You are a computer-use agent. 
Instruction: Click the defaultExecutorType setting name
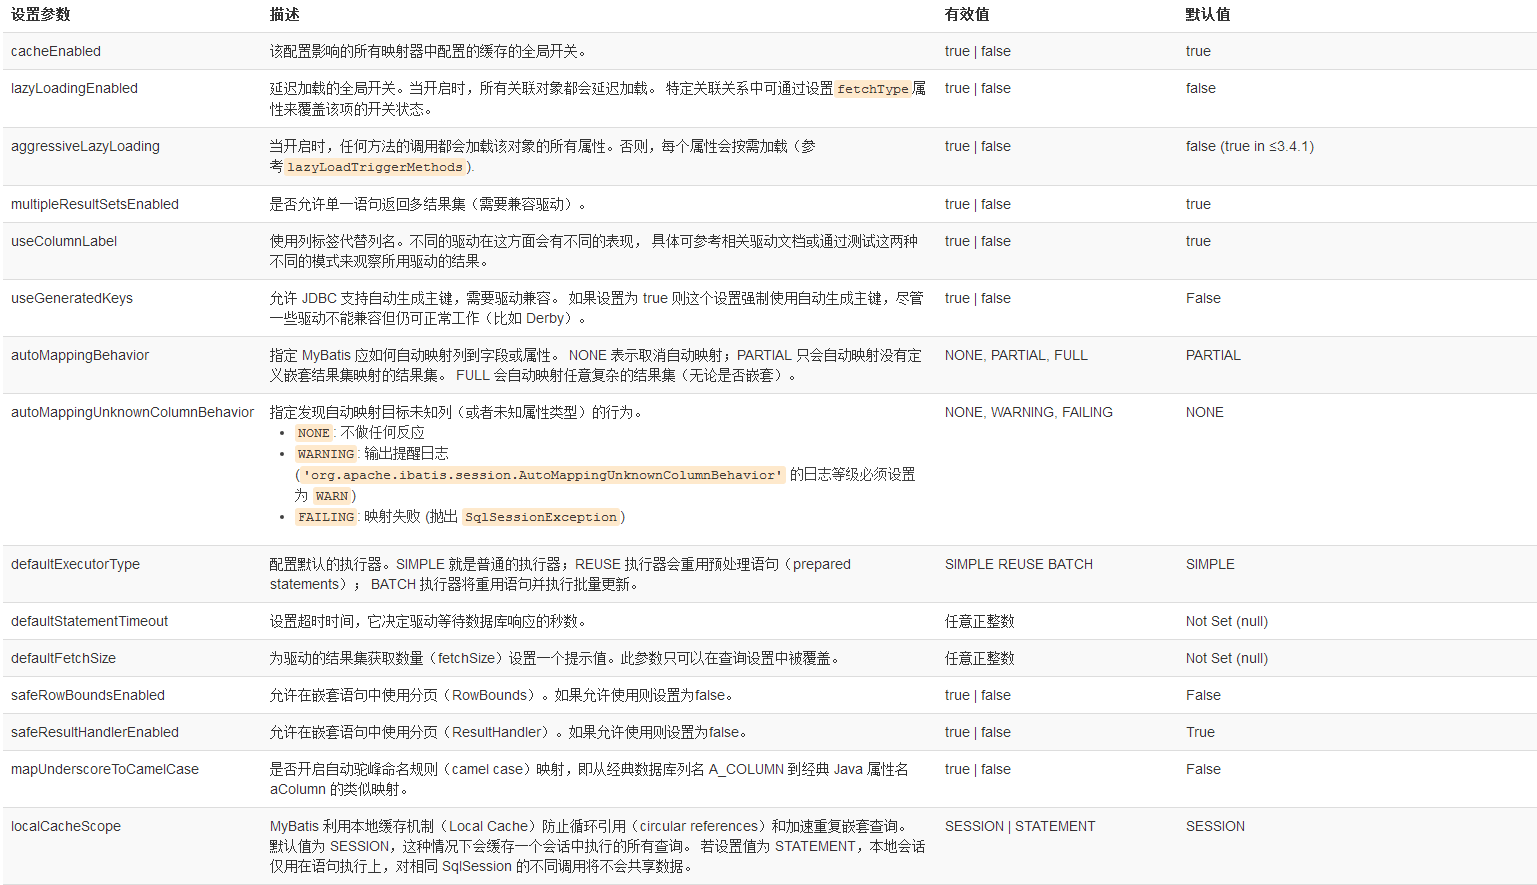75,564
